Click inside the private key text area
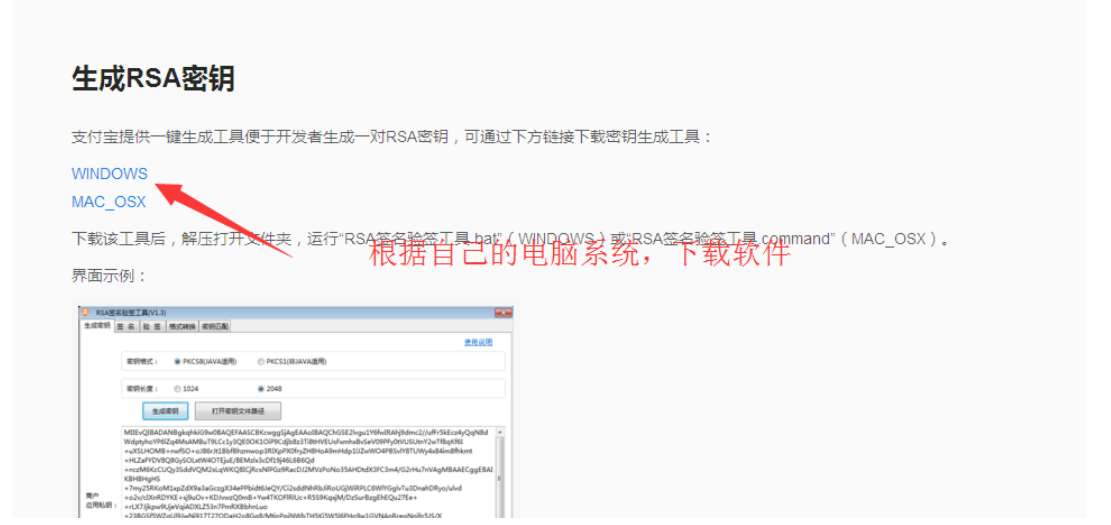This screenshot has width=1111, height=525. (308, 471)
